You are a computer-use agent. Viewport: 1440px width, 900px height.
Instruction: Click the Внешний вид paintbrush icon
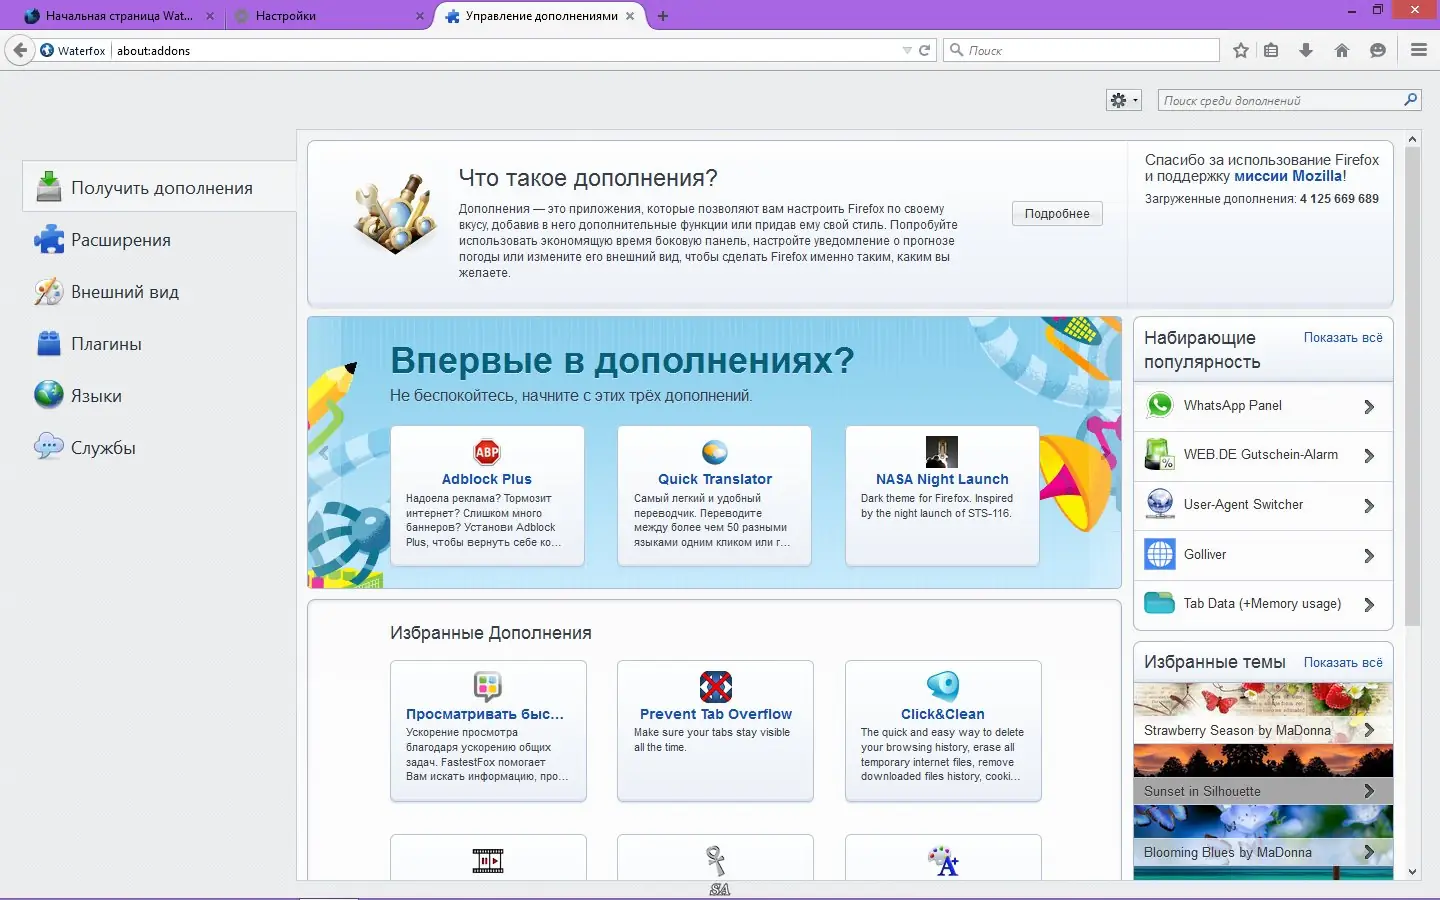(x=49, y=292)
